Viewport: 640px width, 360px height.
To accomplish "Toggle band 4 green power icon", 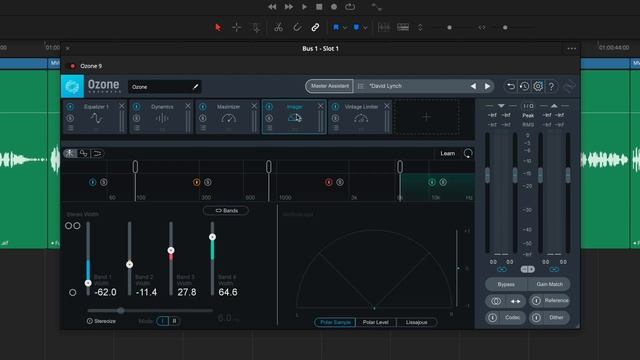I will click(x=431, y=182).
